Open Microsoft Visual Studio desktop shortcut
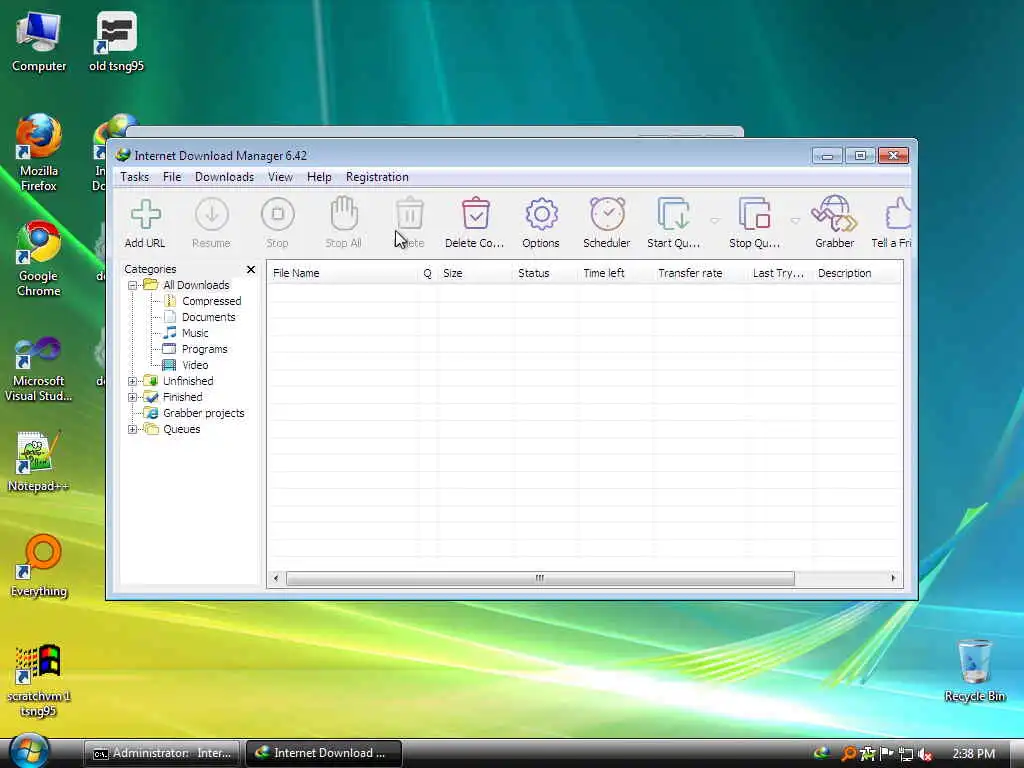The image size is (1024, 768). point(38,369)
